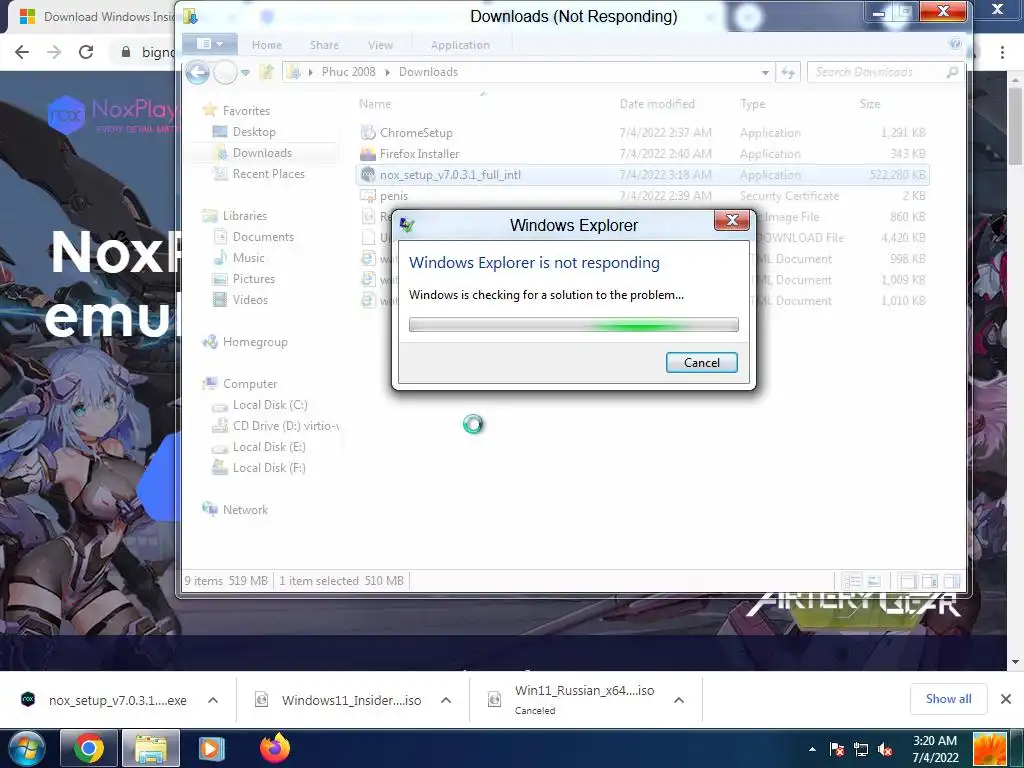Go up one folder level
The width and height of the screenshot is (1024, 768).
point(266,72)
